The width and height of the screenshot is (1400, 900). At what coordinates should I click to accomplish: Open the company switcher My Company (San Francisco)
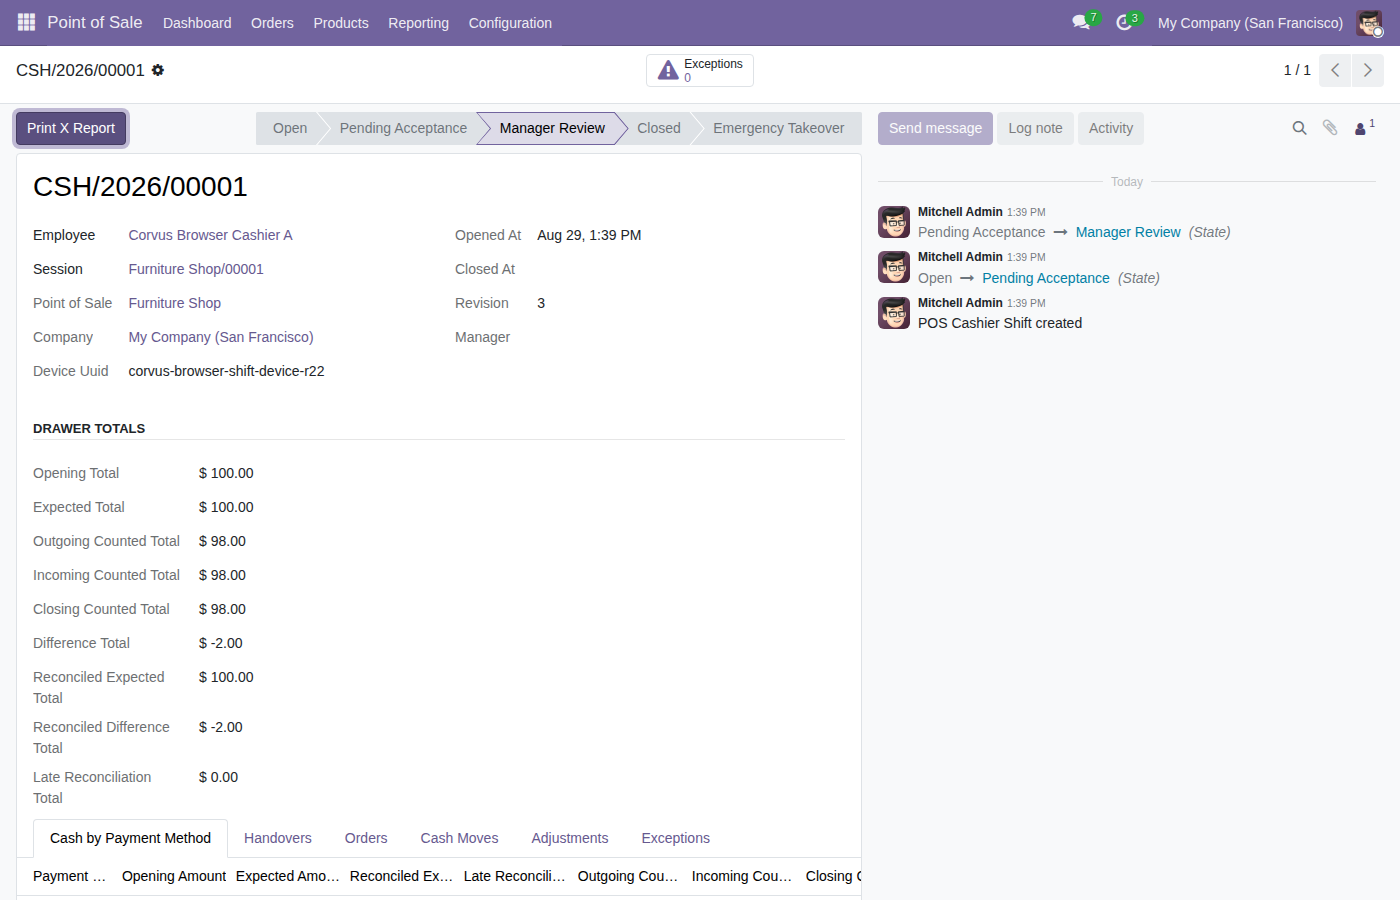tap(1250, 22)
